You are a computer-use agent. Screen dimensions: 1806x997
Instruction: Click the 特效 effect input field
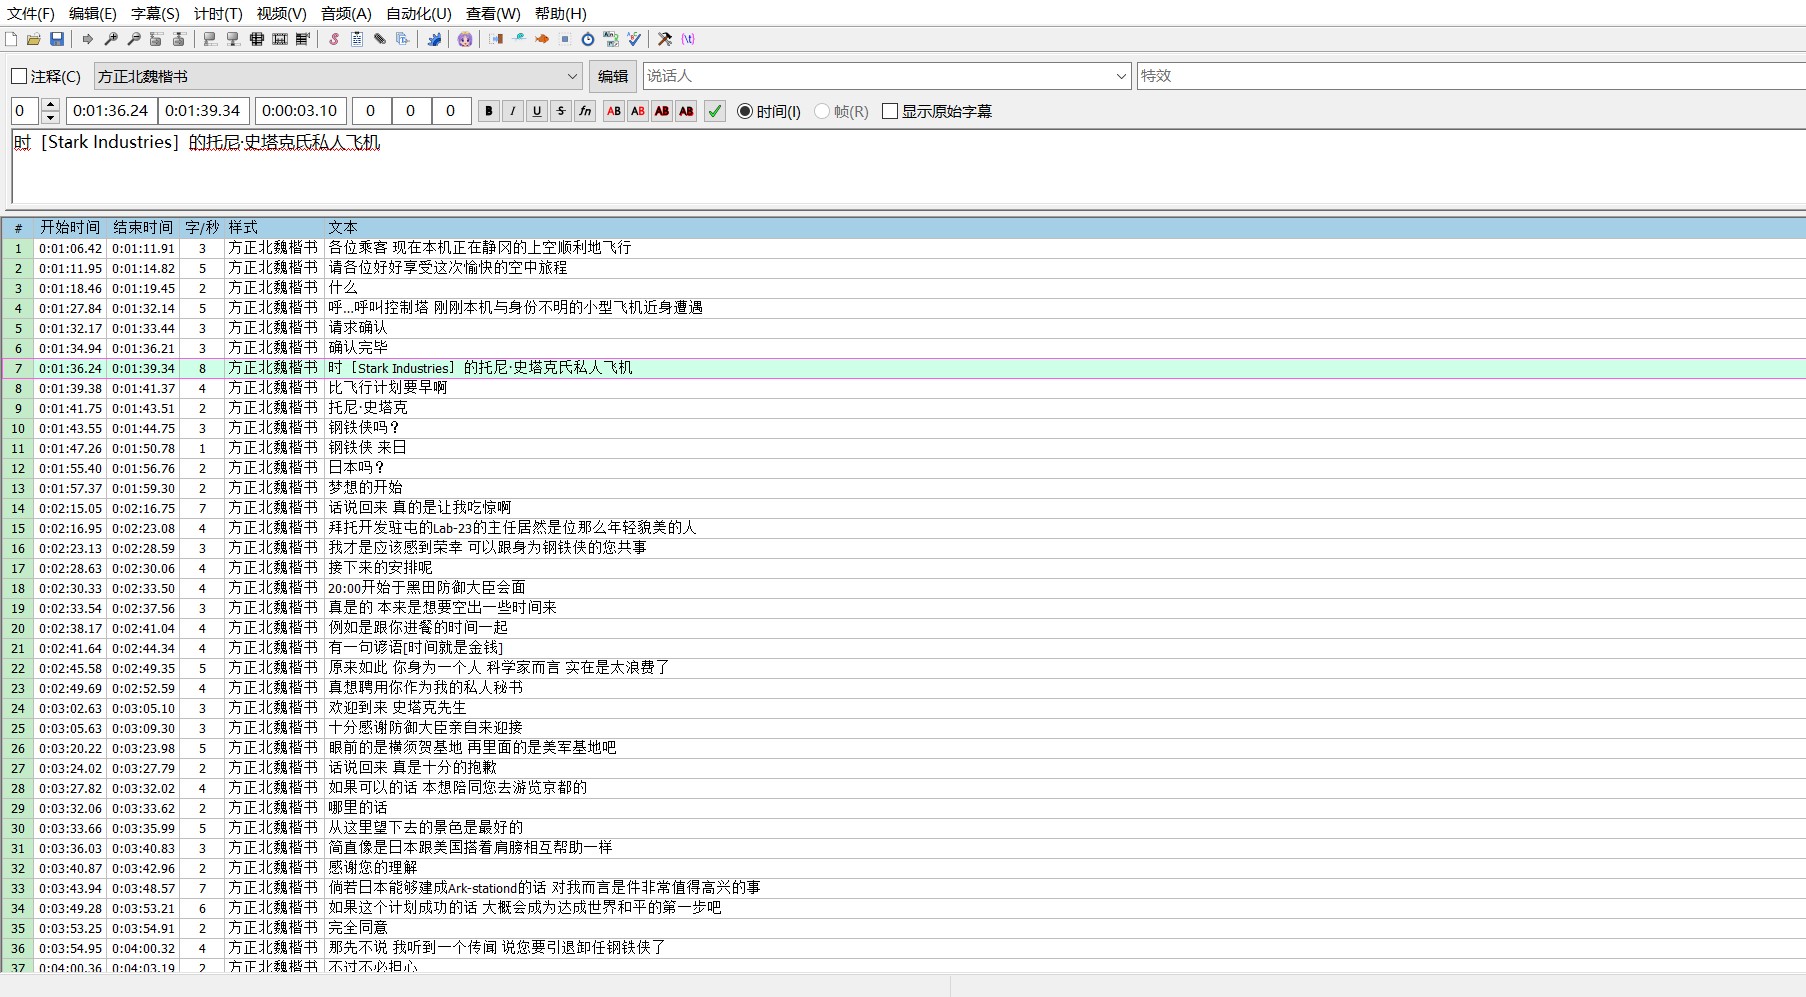pos(1471,76)
